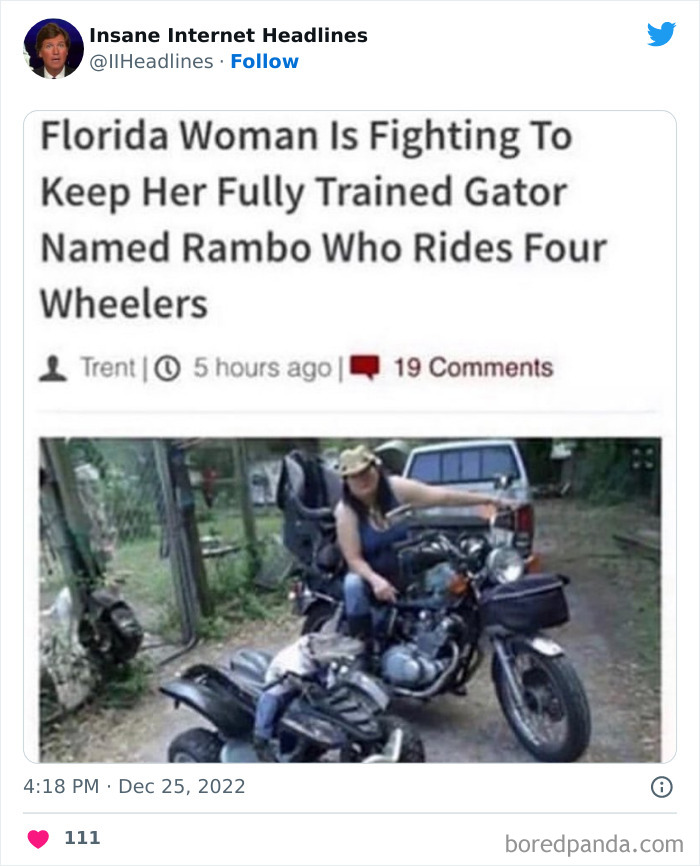Click the 5 hours ago timestamp

pyautogui.click(x=262, y=368)
